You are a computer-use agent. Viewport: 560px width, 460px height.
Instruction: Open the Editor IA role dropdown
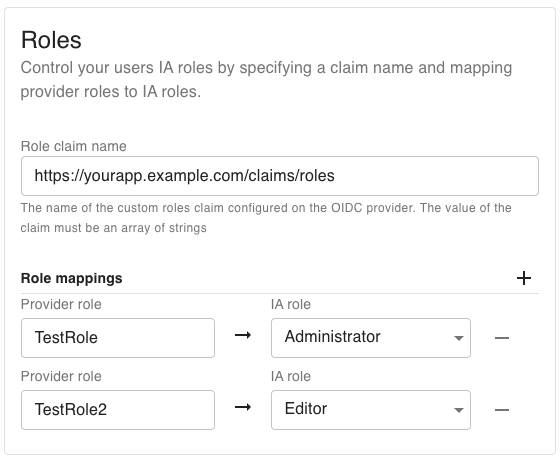371,410
